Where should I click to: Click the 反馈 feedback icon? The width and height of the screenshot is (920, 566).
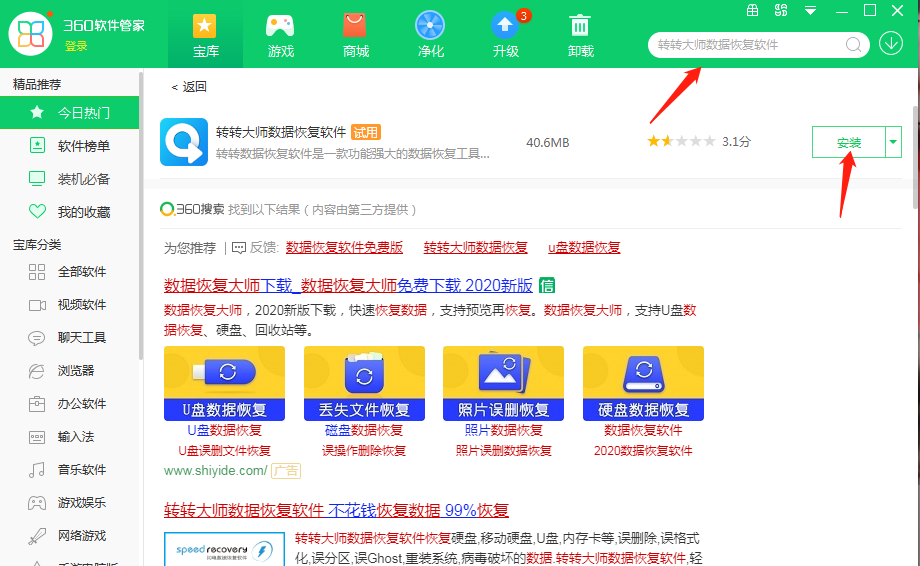point(239,248)
